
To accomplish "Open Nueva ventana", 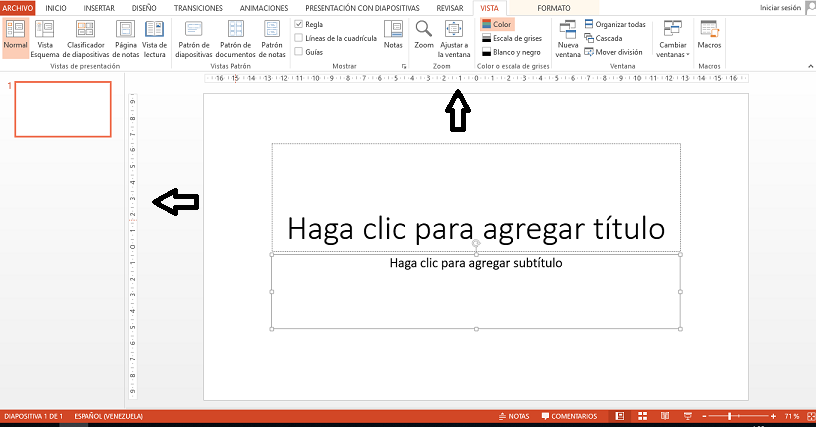I will (x=568, y=31).
